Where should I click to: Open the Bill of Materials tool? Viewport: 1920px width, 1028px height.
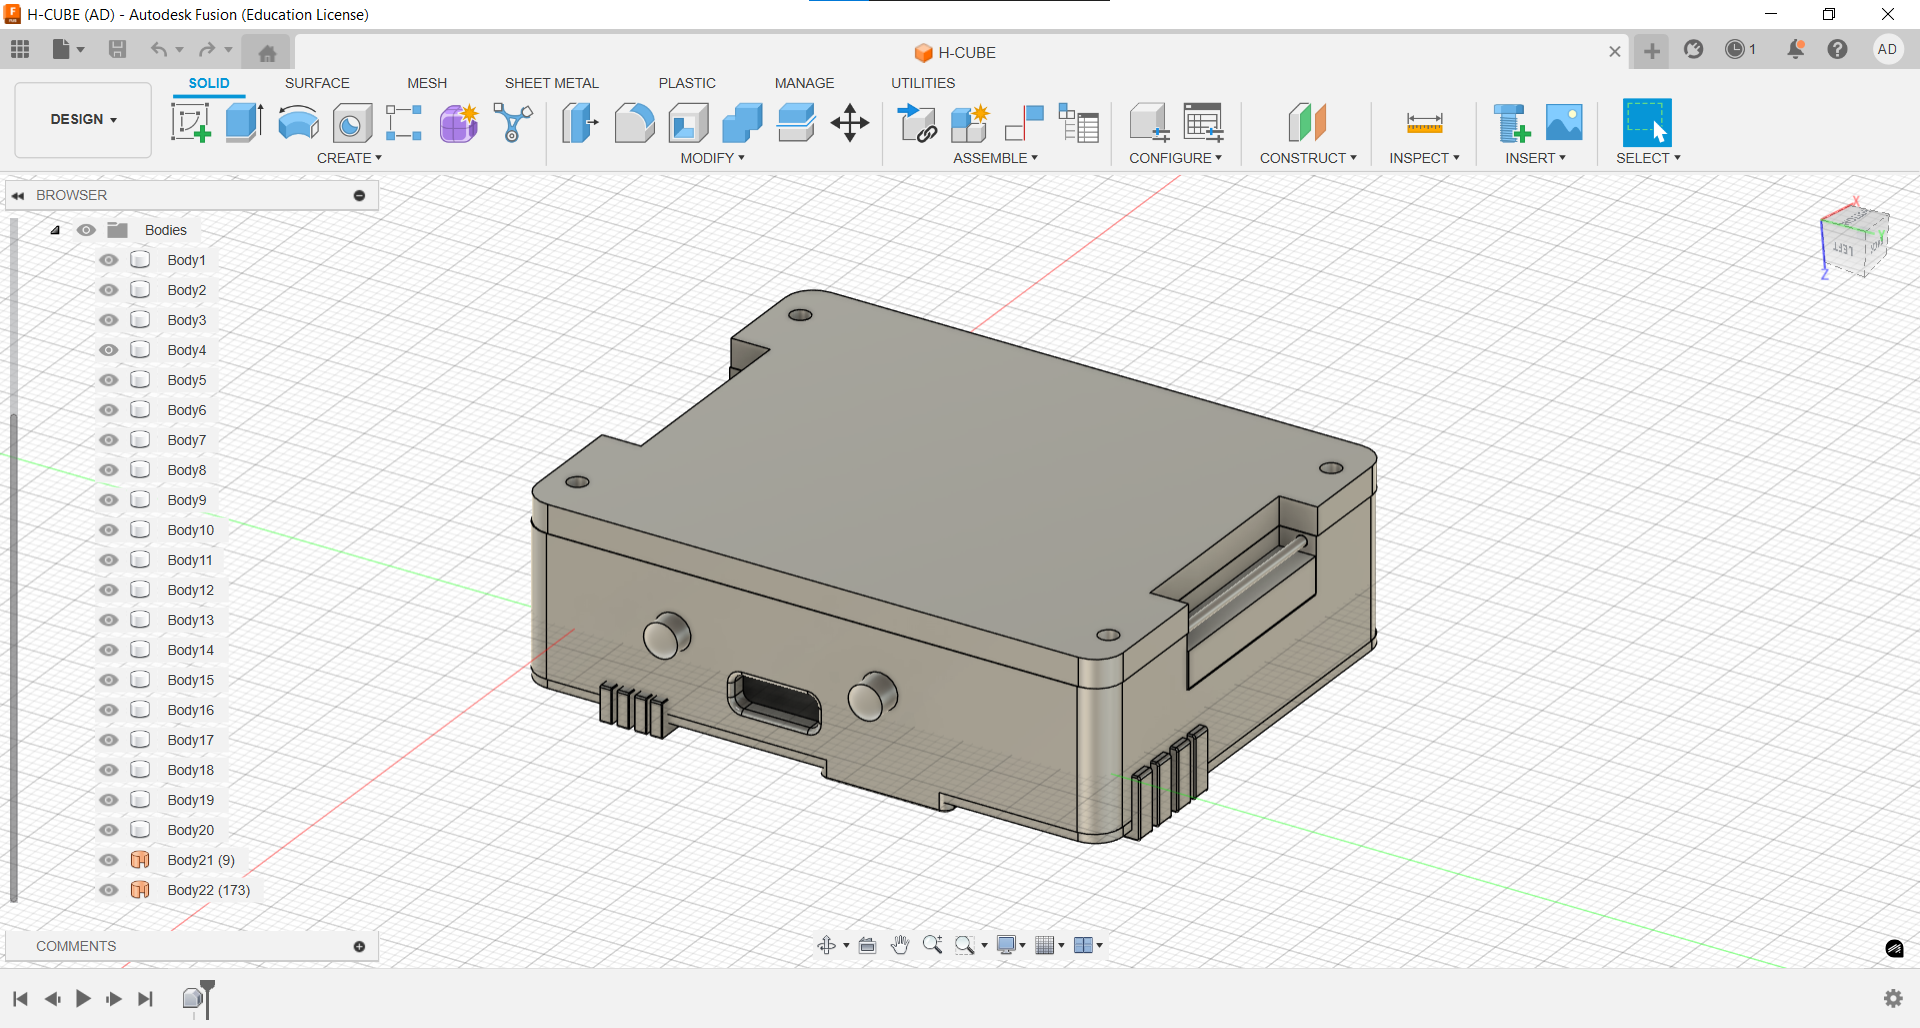(x=1079, y=123)
